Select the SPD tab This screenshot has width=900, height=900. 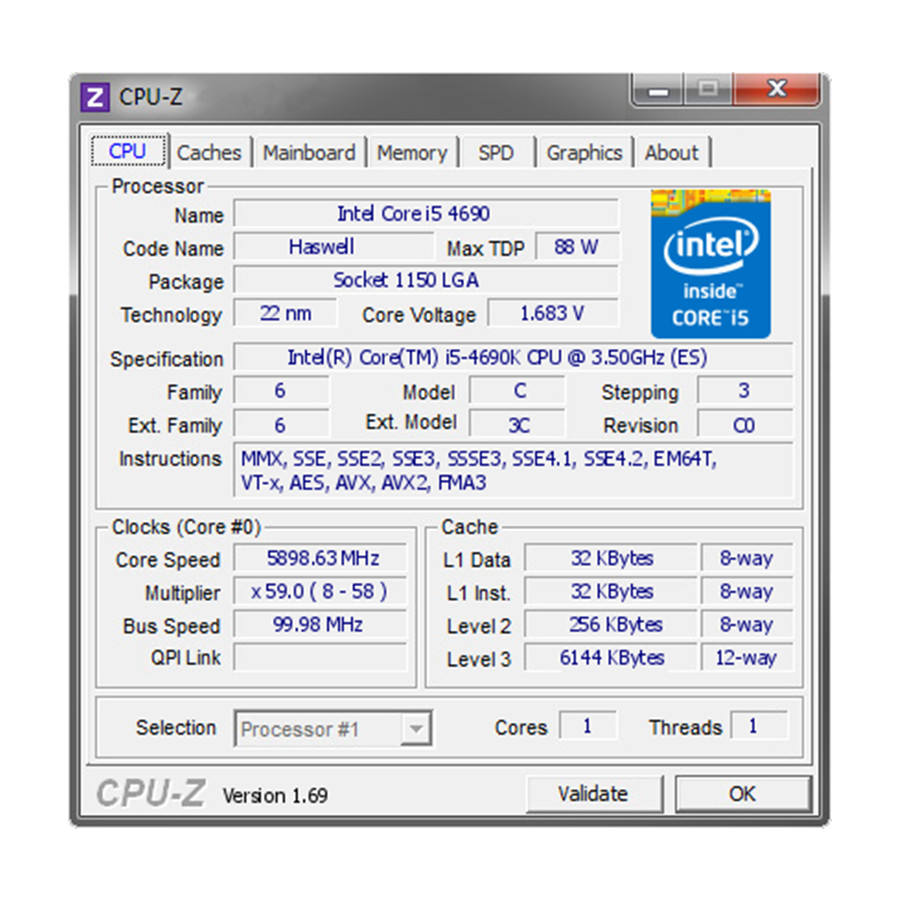click(x=496, y=153)
